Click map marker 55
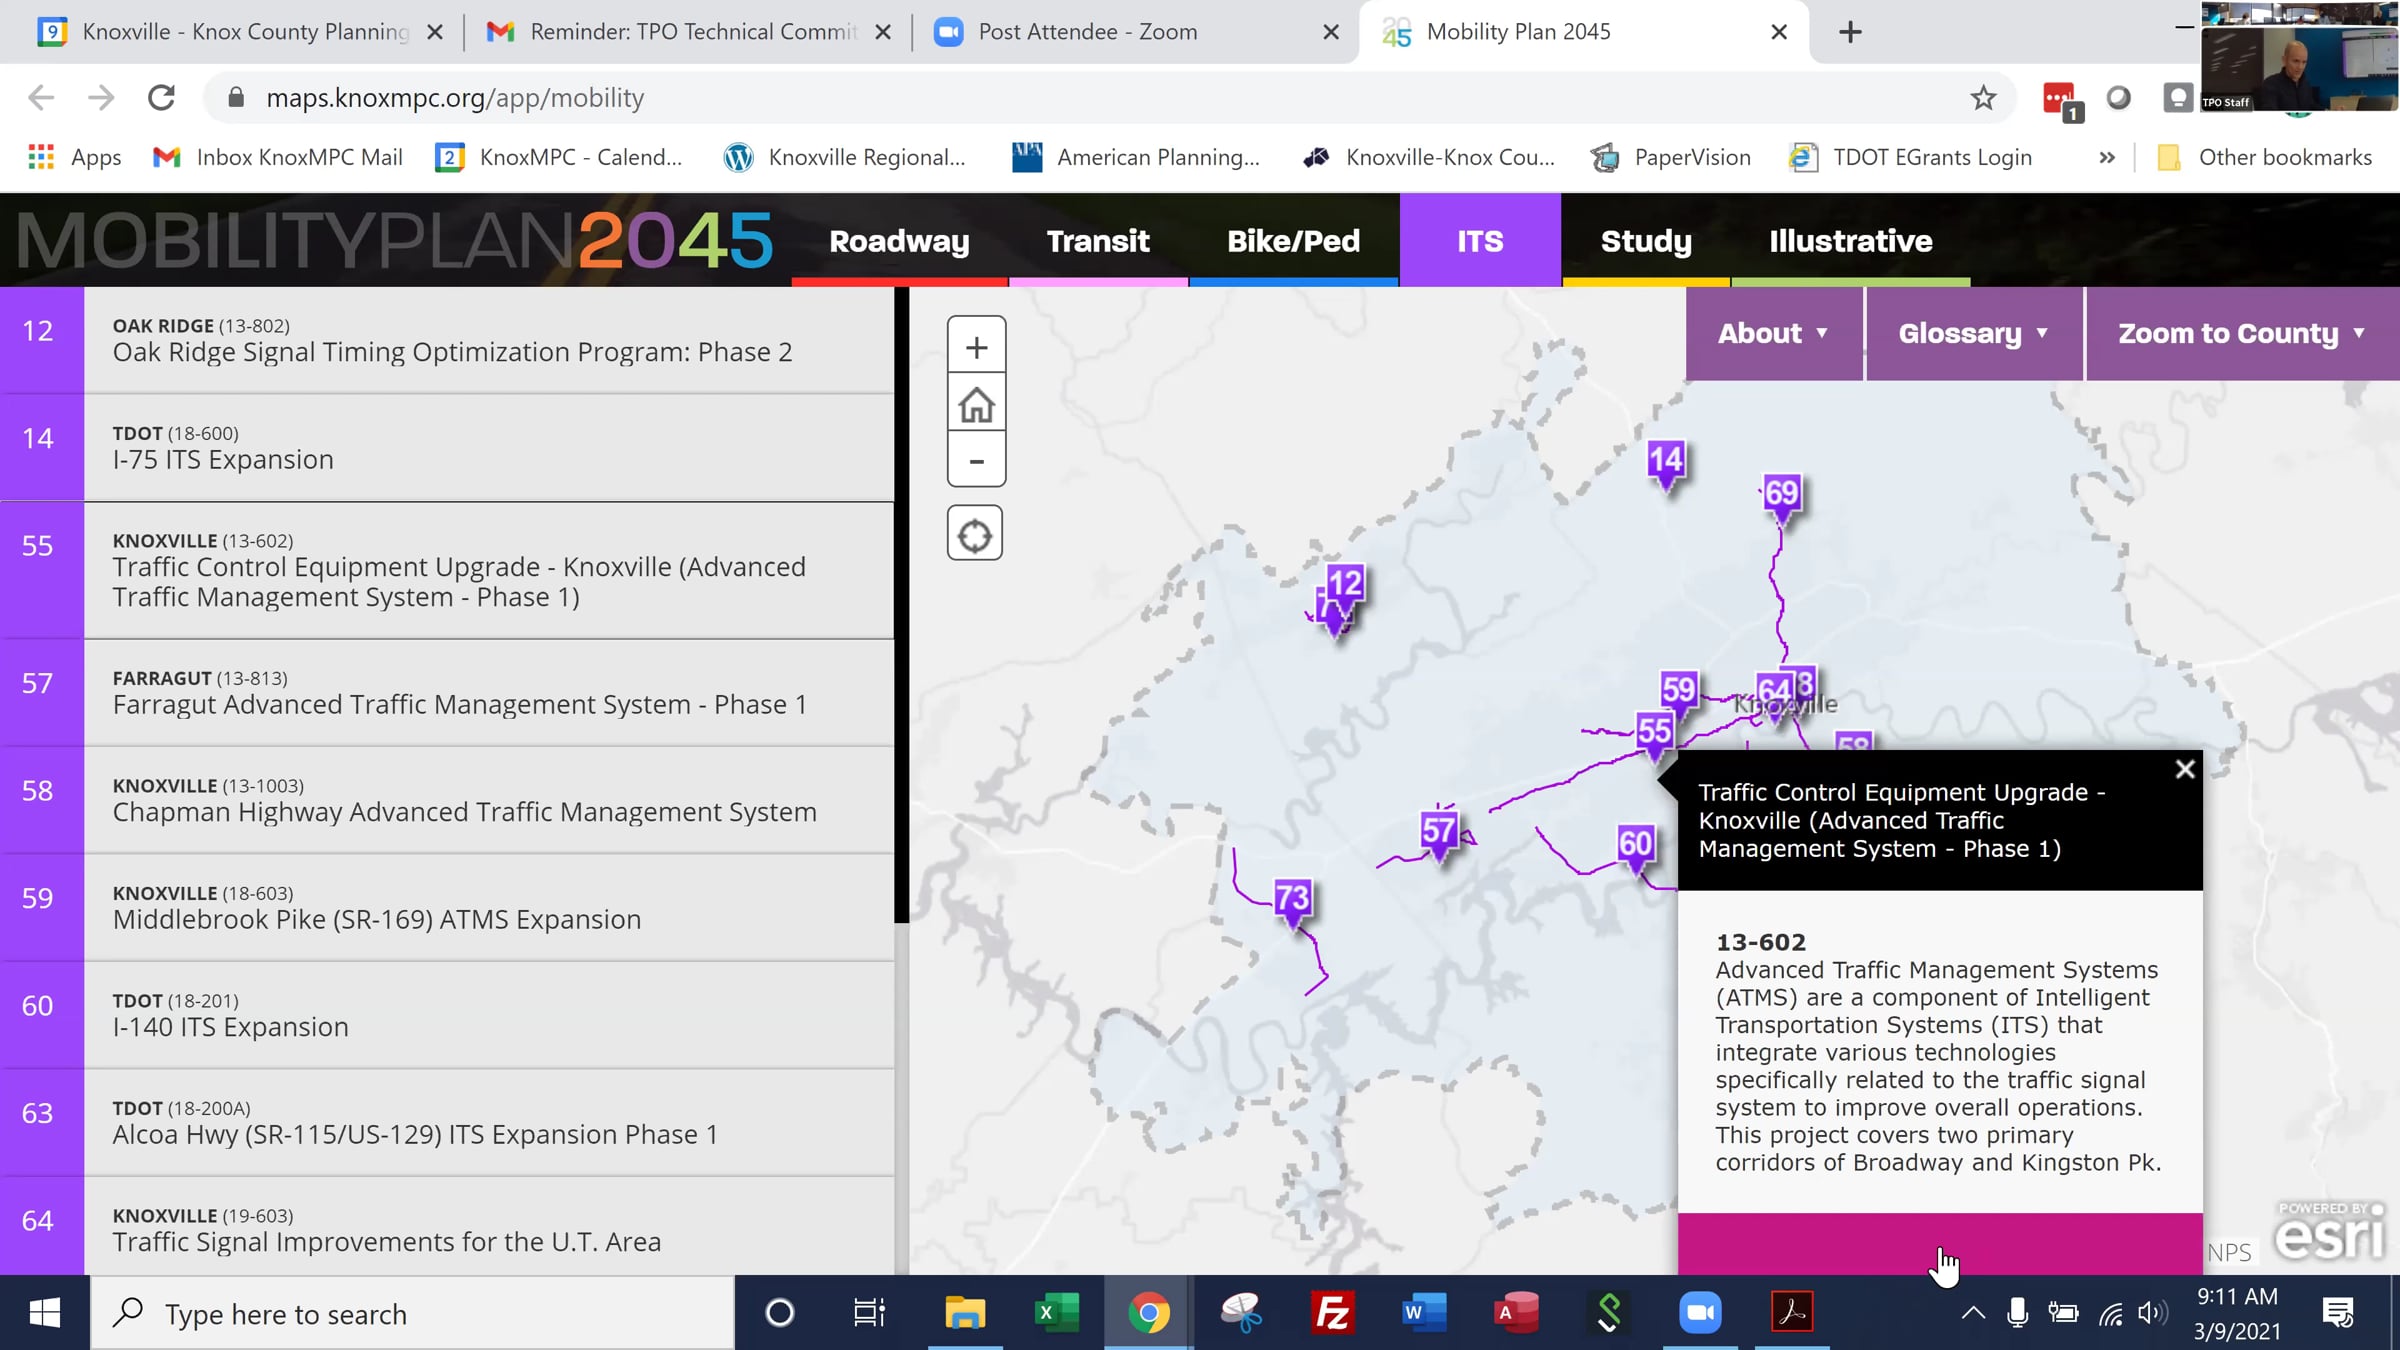 [1654, 735]
